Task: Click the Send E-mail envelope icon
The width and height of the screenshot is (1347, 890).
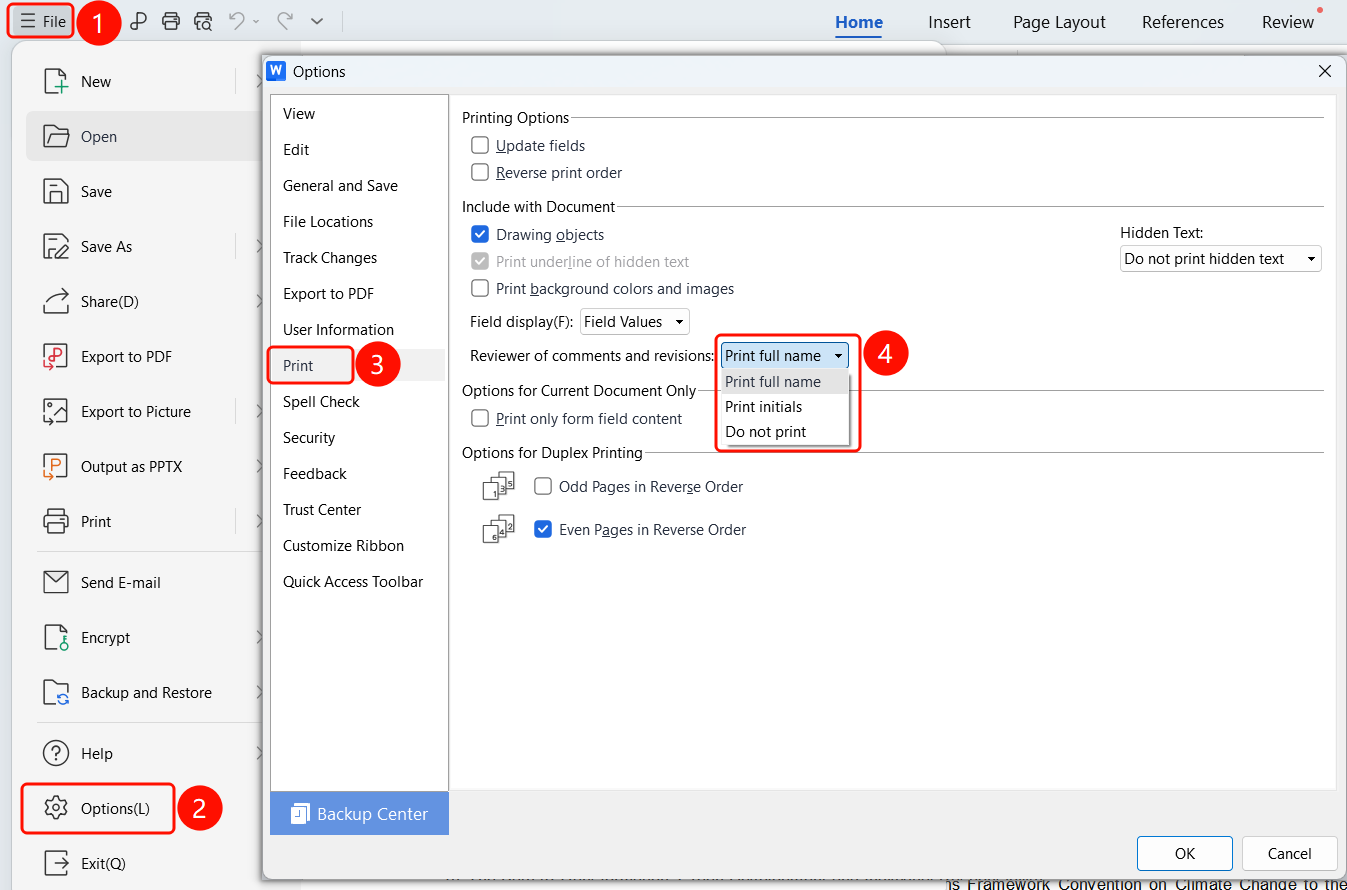Action: [x=56, y=583]
